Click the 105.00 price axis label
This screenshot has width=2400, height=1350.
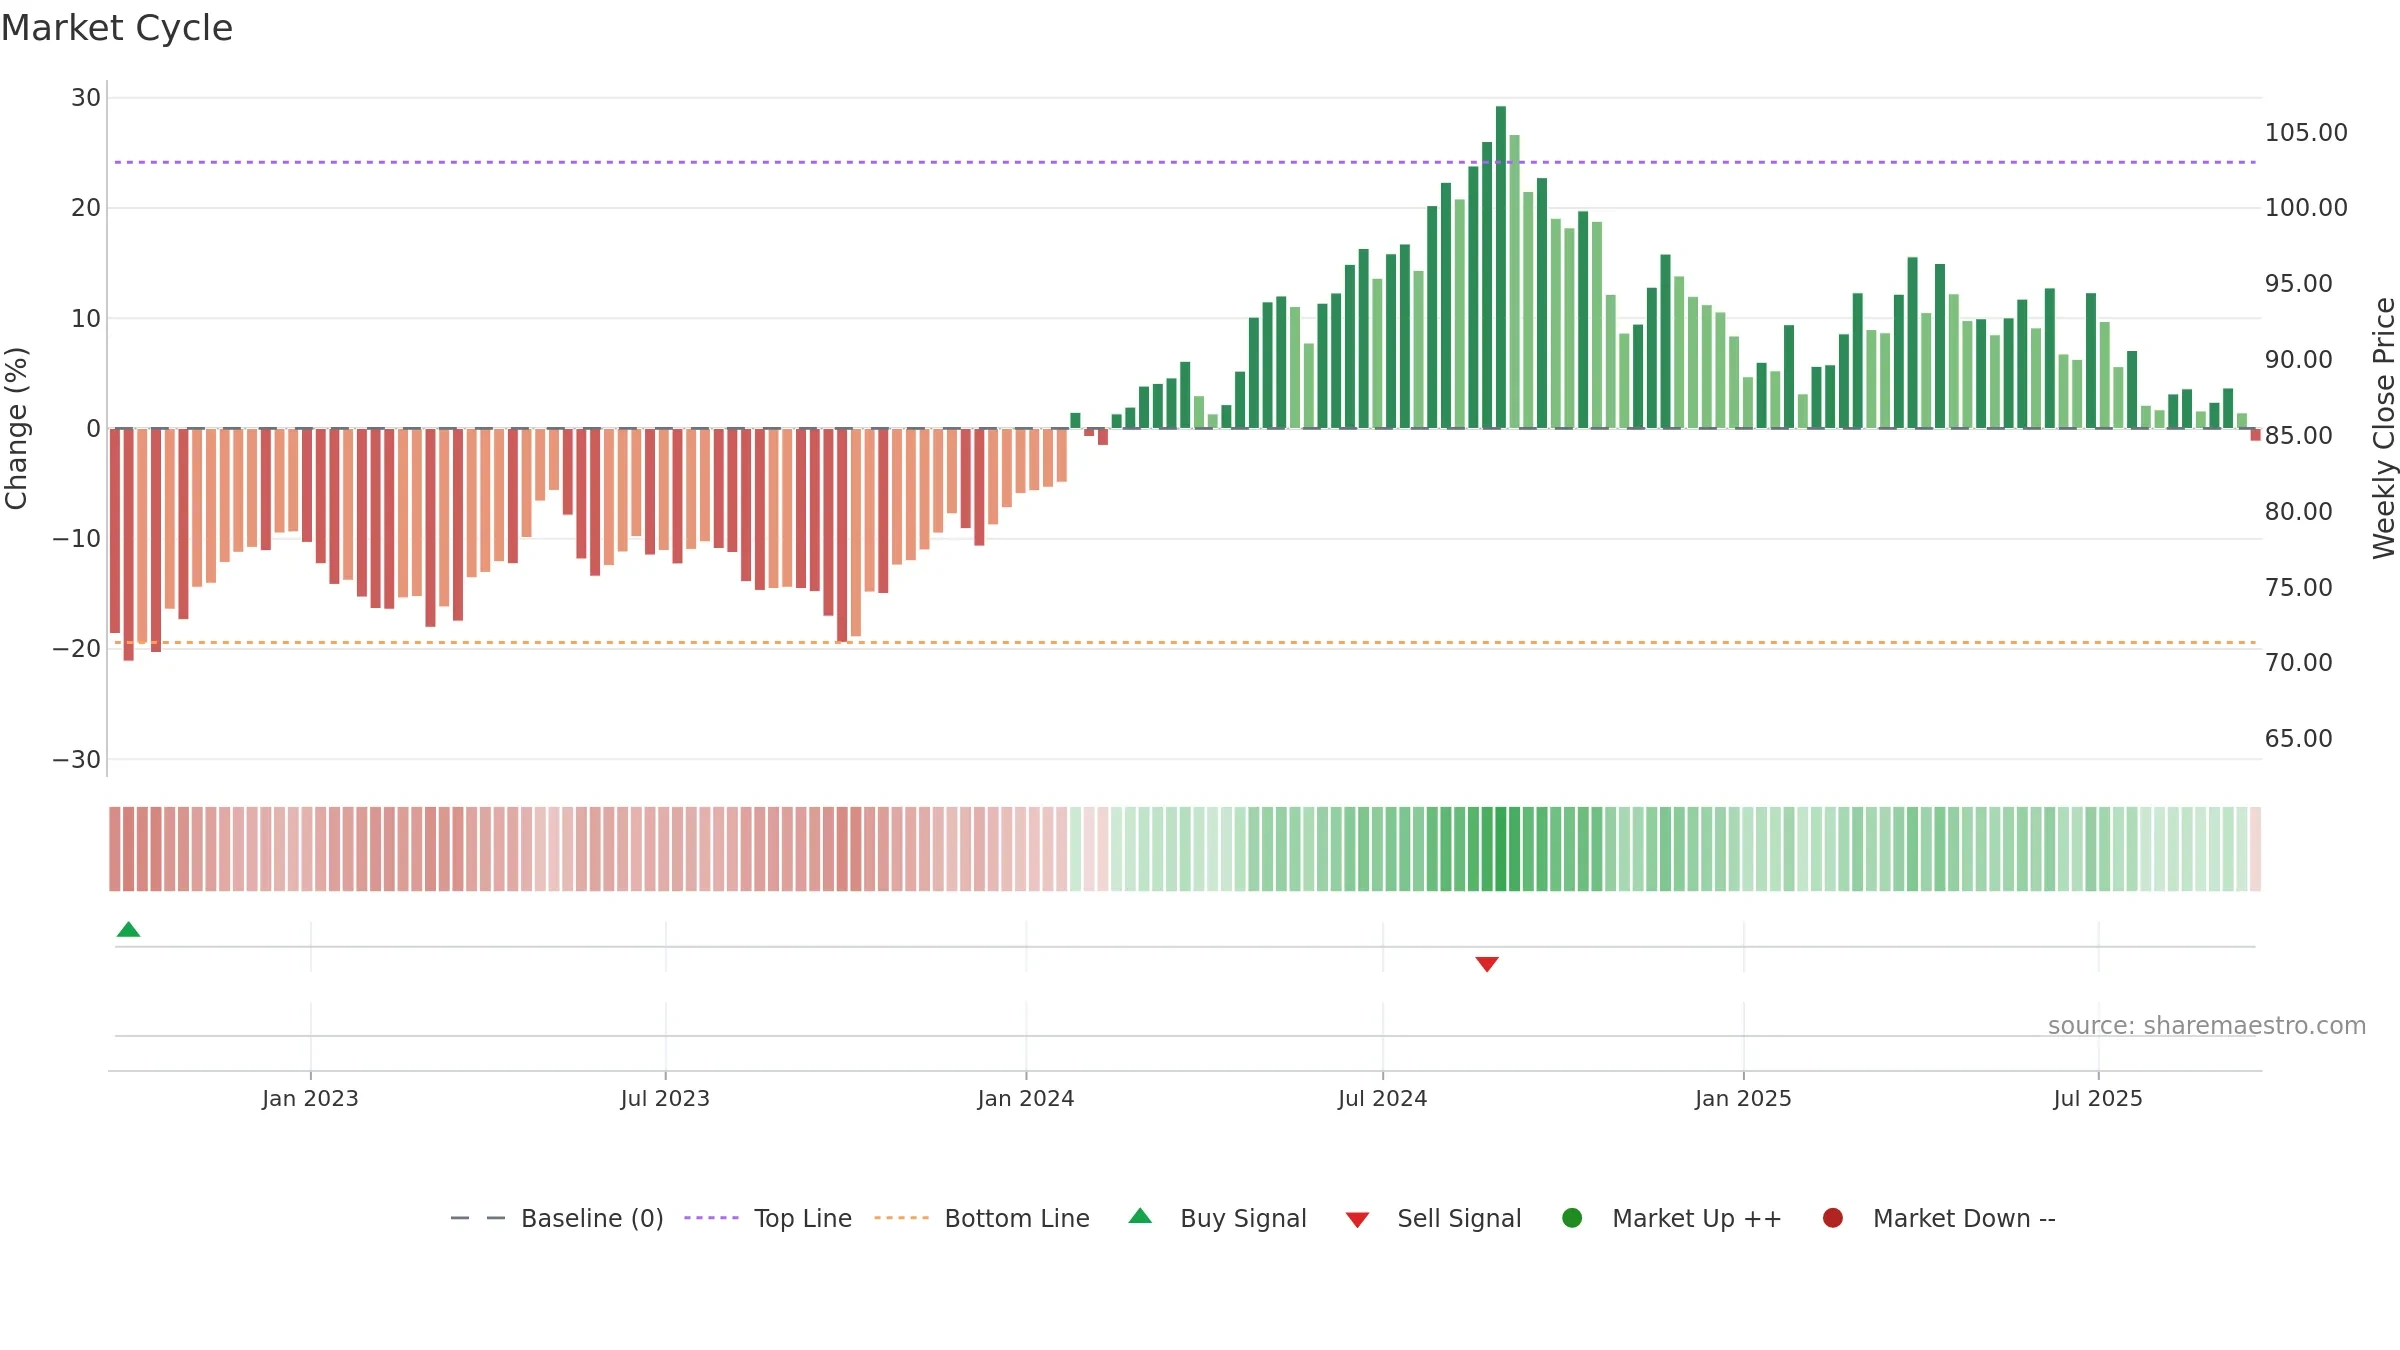2306,133
